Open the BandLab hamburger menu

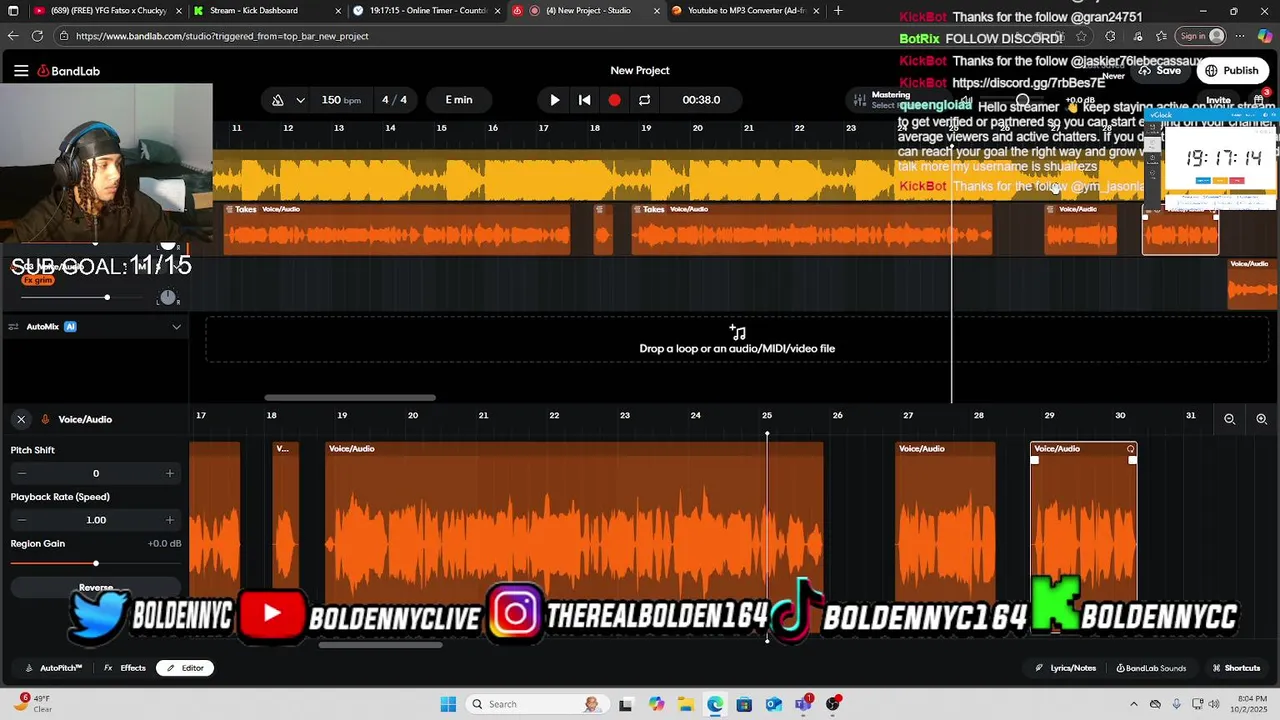click(21, 71)
